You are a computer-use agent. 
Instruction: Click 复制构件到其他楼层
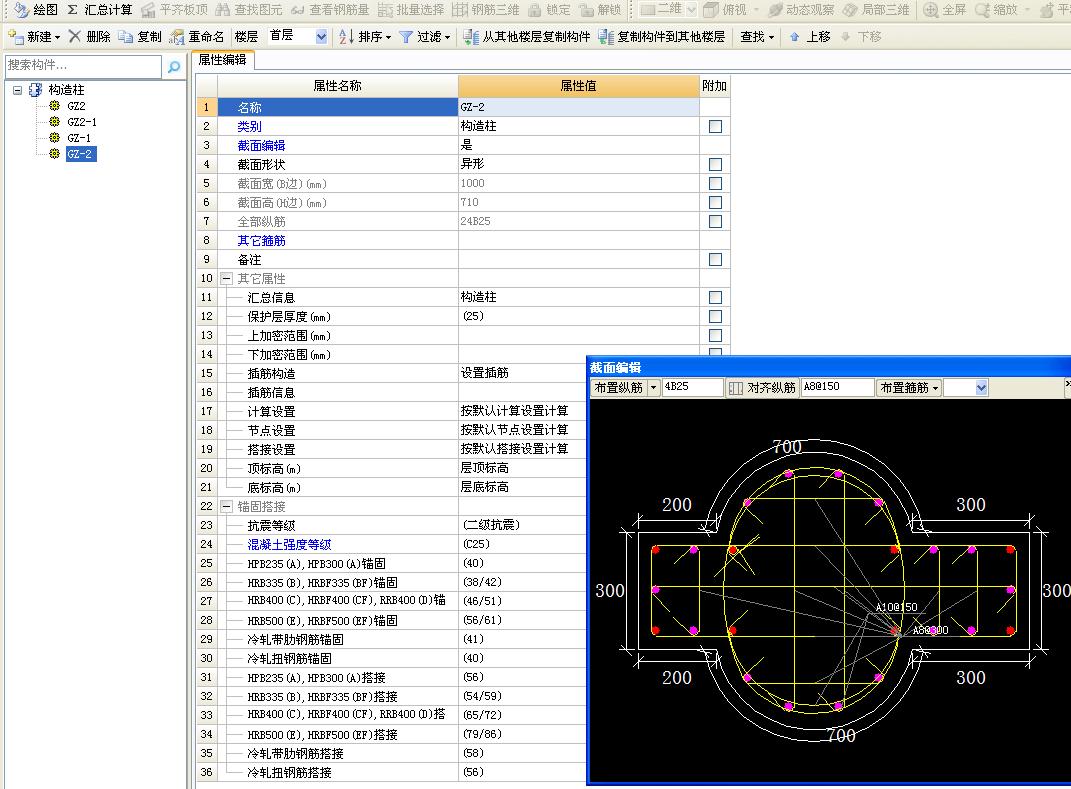click(661, 36)
